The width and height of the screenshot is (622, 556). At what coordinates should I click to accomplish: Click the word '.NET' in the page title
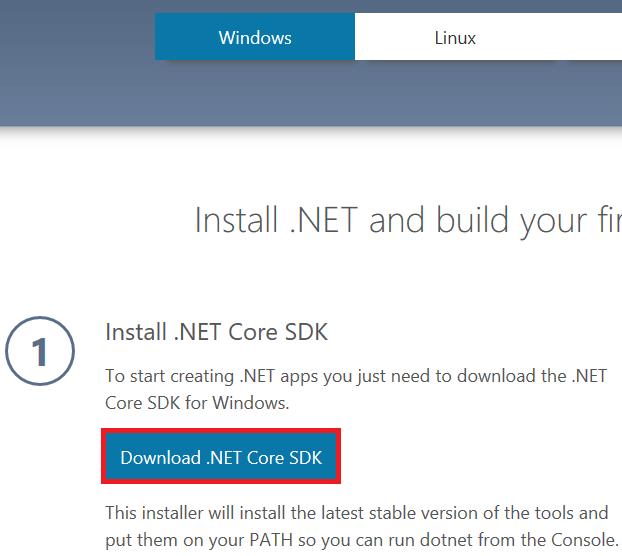click(x=324, y=220)
